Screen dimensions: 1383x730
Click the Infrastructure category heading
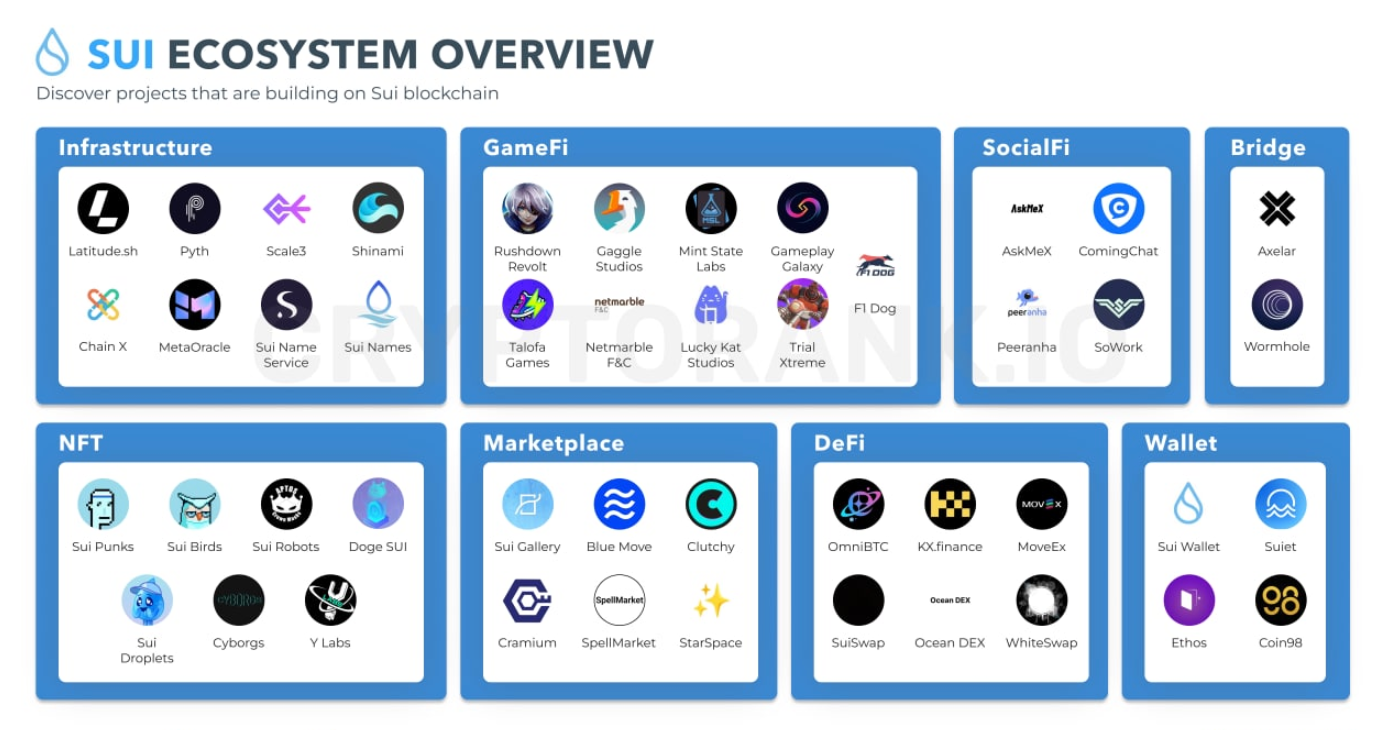click(x=135, y=147)
